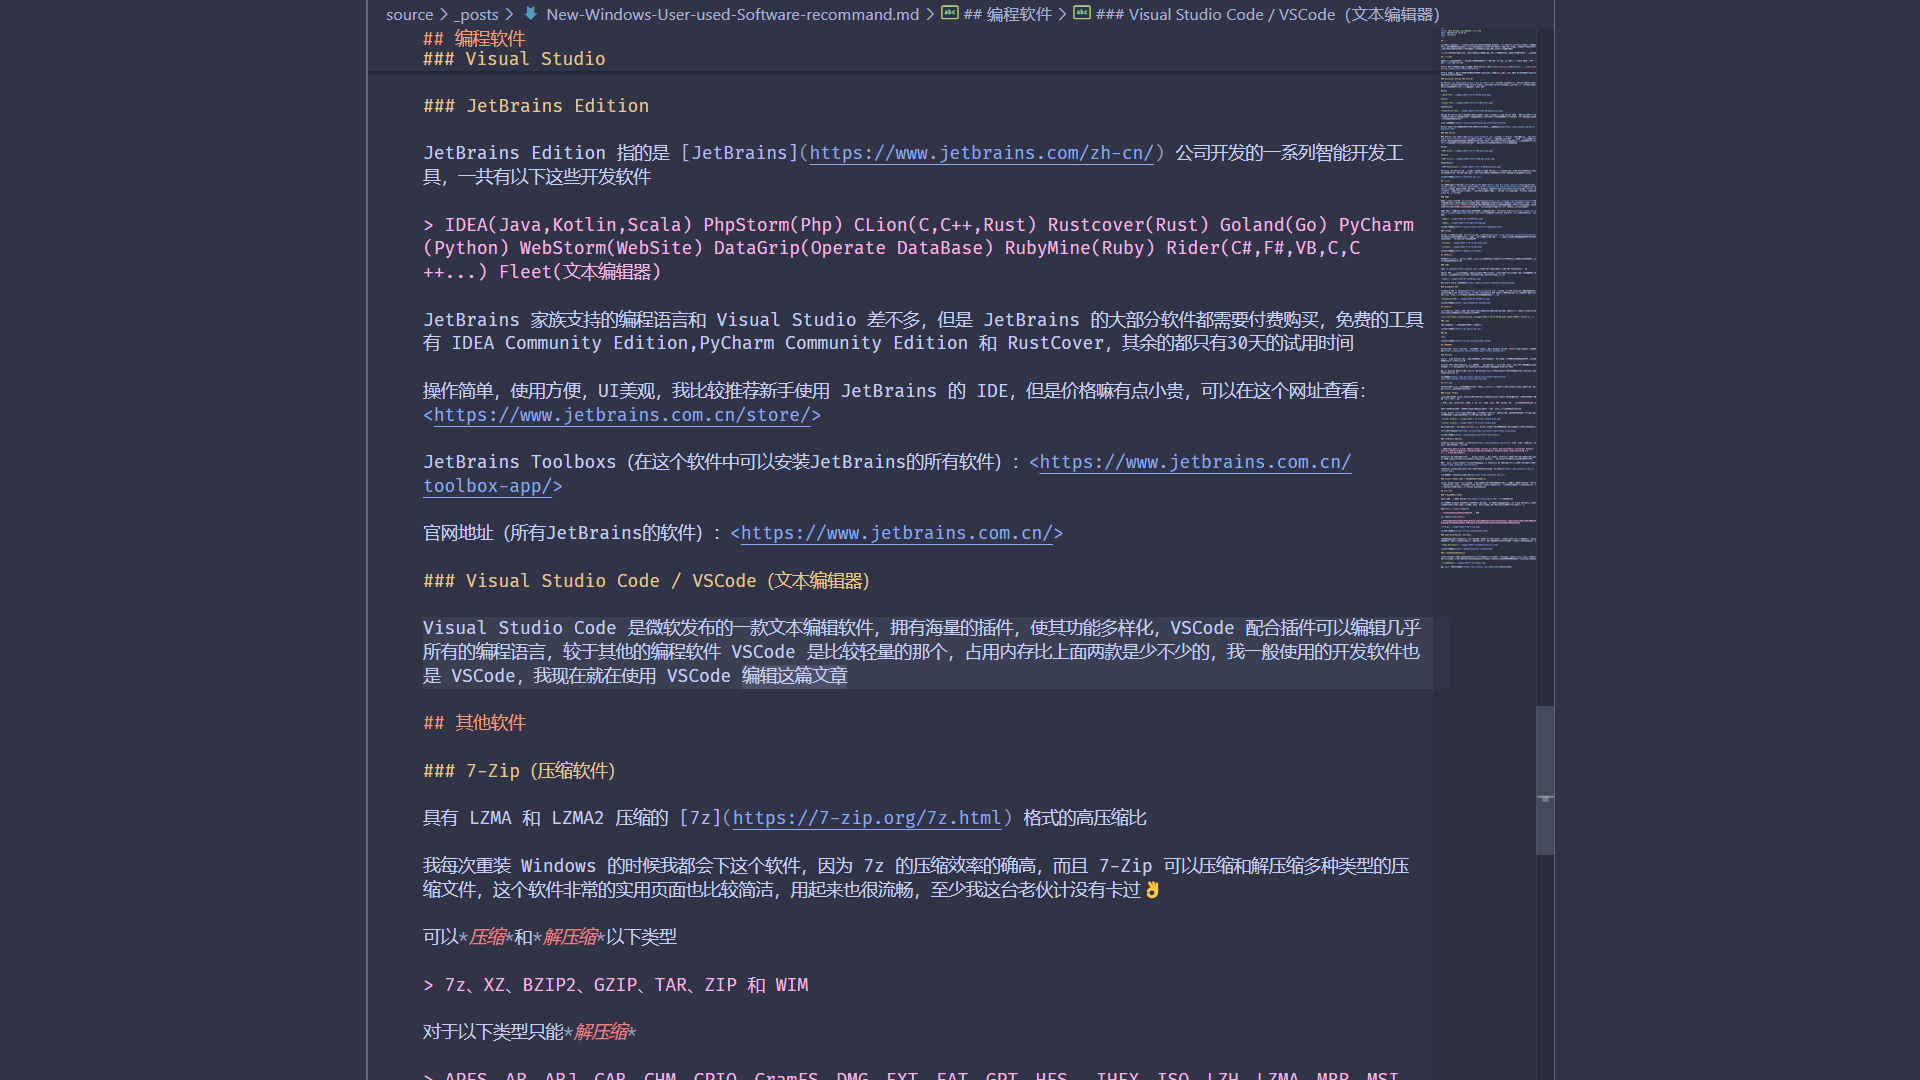Place cursor on '### 7-Zip (压缩软件)' heading

click(x=519, y=771)
